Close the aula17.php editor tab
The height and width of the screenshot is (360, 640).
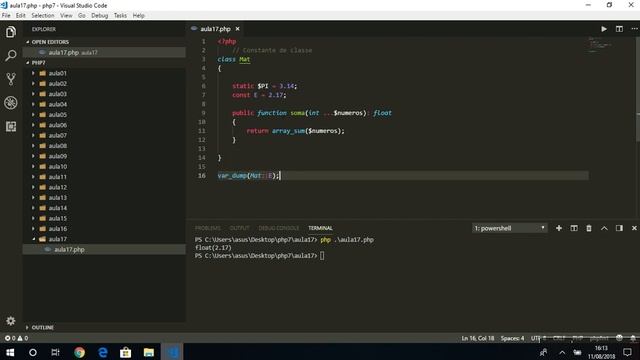coord(238,29)
